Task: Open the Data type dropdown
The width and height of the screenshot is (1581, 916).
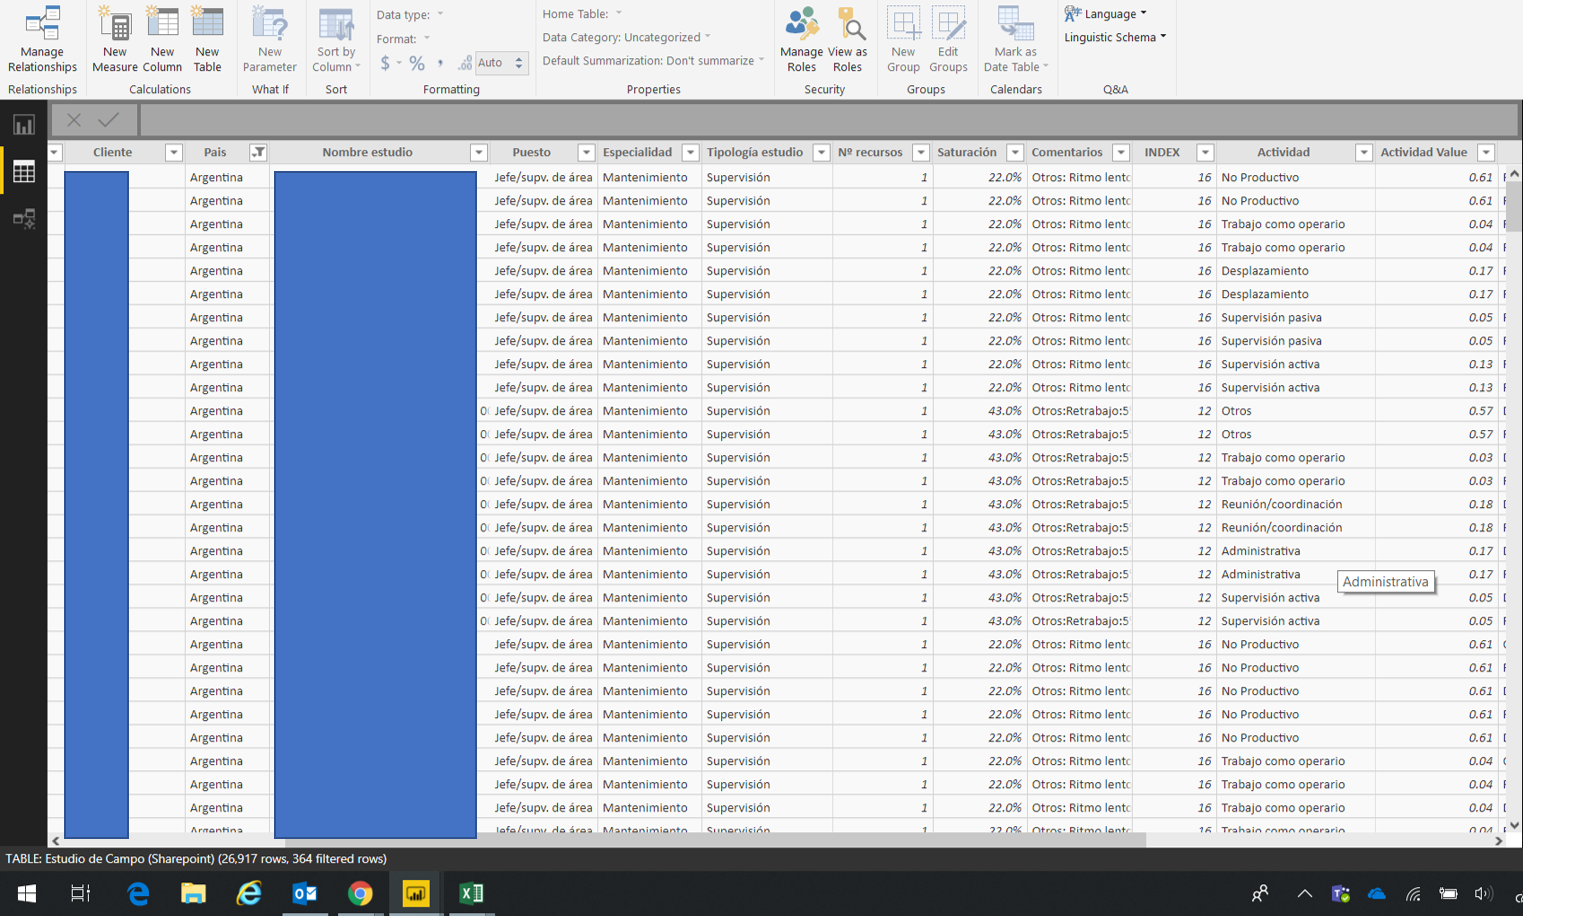Action: (410, 15)
